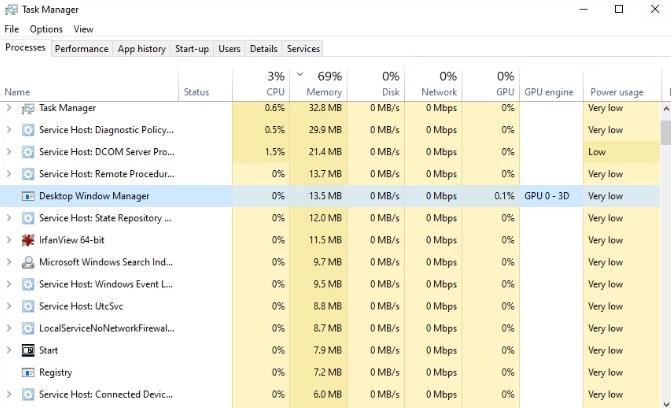This screenshot has width=671, height=408.
Task: Click the 32.8 MB memory value
Action: [x=325, y=108]
